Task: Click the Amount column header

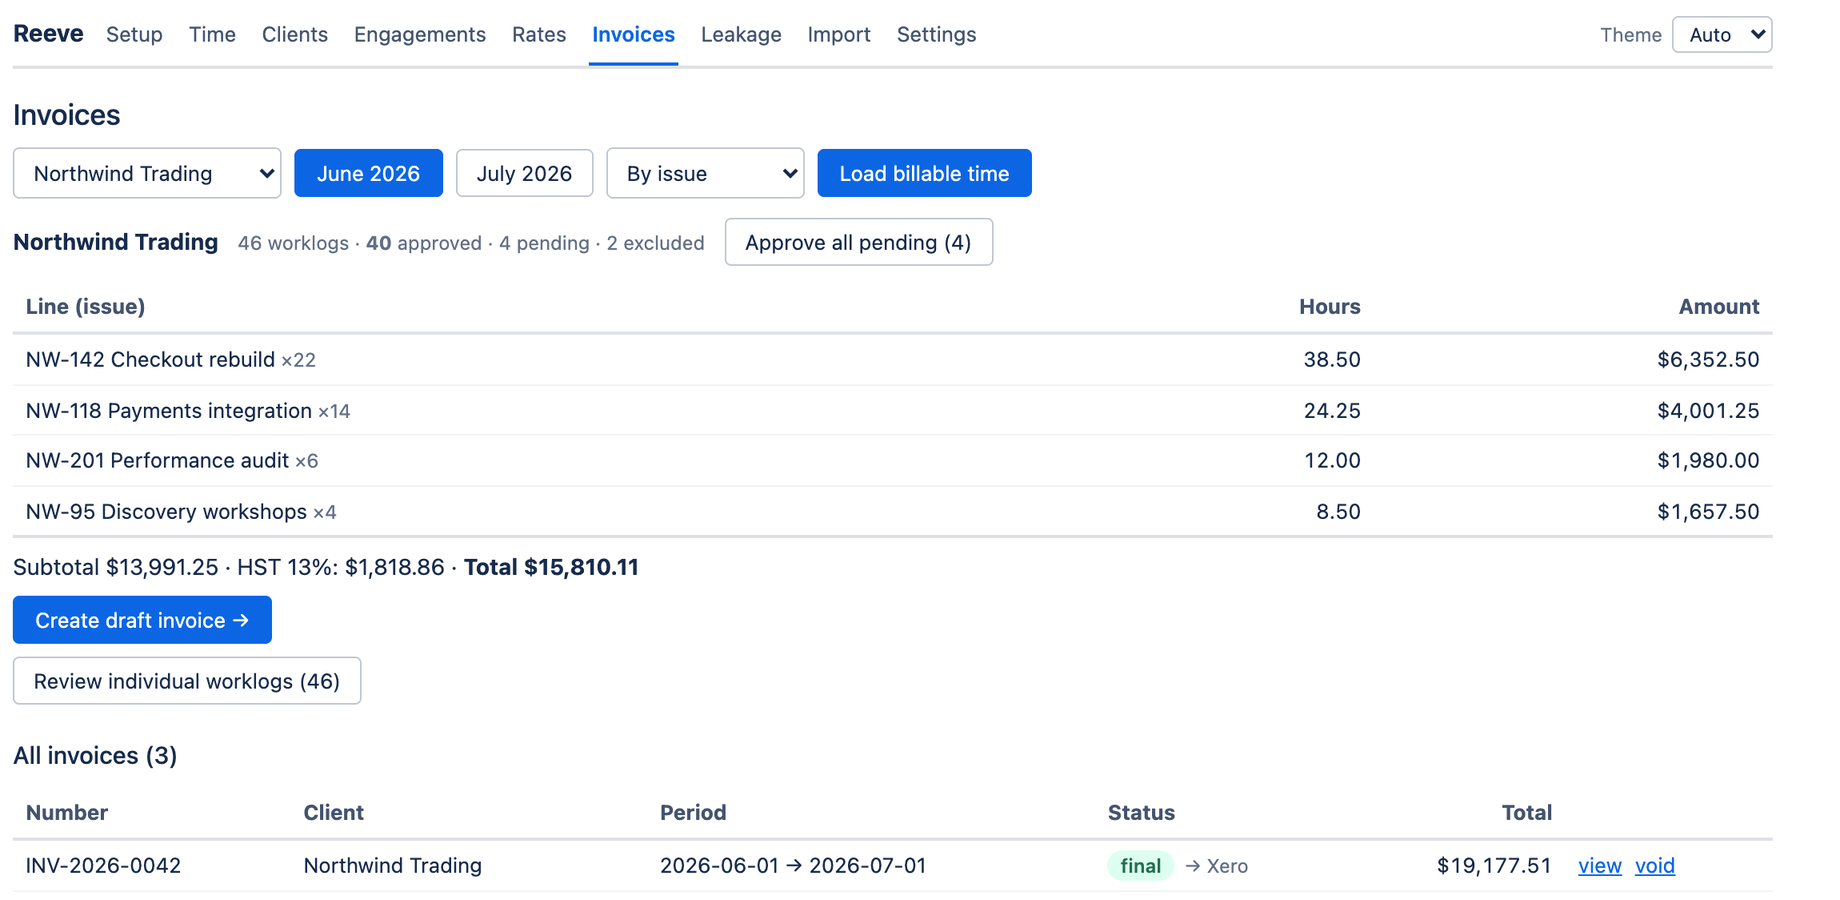Action: click(1719, 306)
